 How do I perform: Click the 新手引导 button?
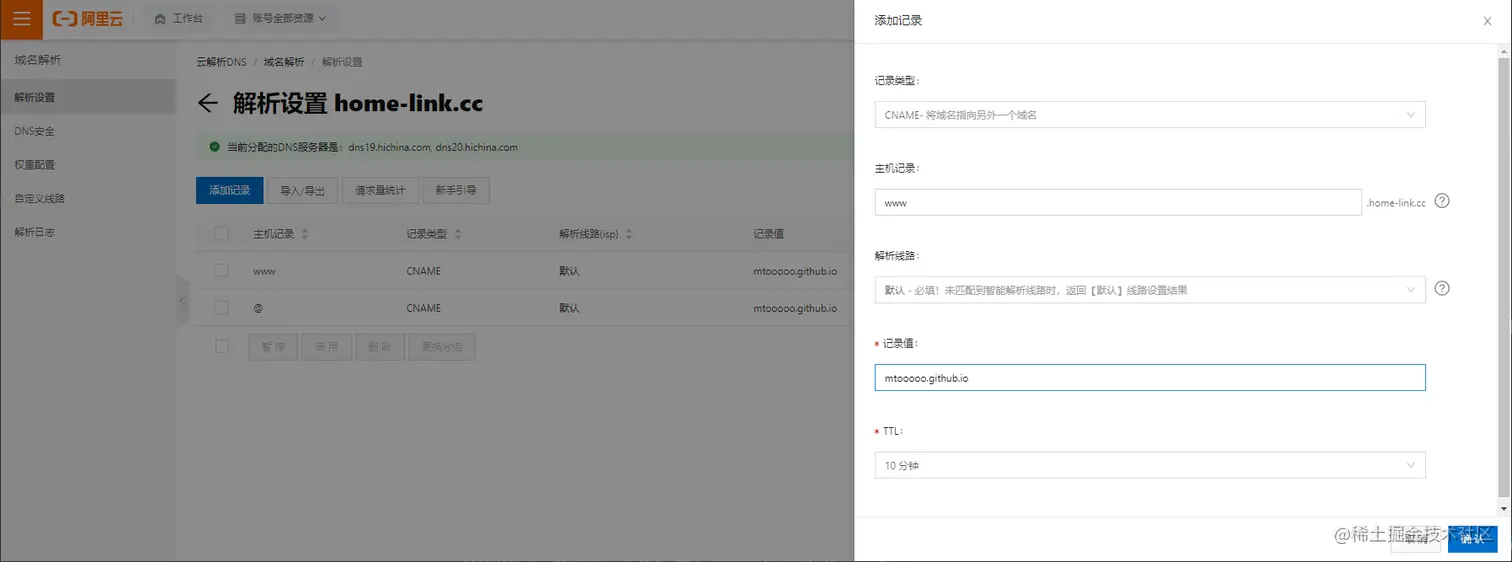(455, 190)
